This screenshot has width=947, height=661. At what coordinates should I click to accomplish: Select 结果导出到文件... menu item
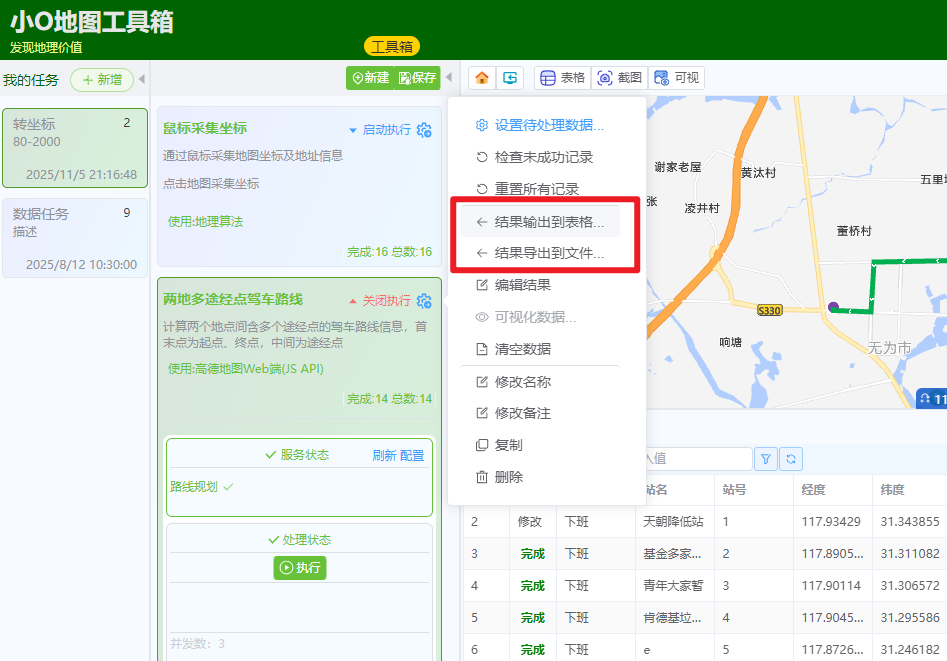coord(540,253)
